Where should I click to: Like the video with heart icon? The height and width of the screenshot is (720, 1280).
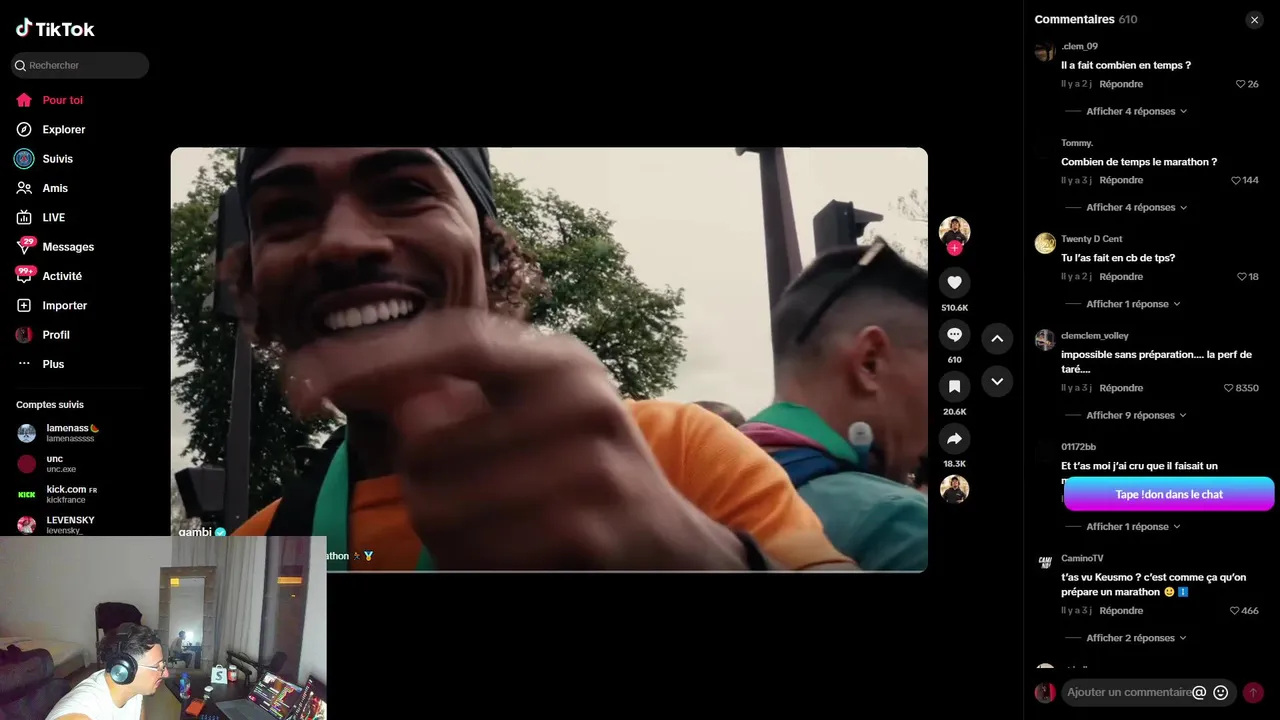coord(954,283)
